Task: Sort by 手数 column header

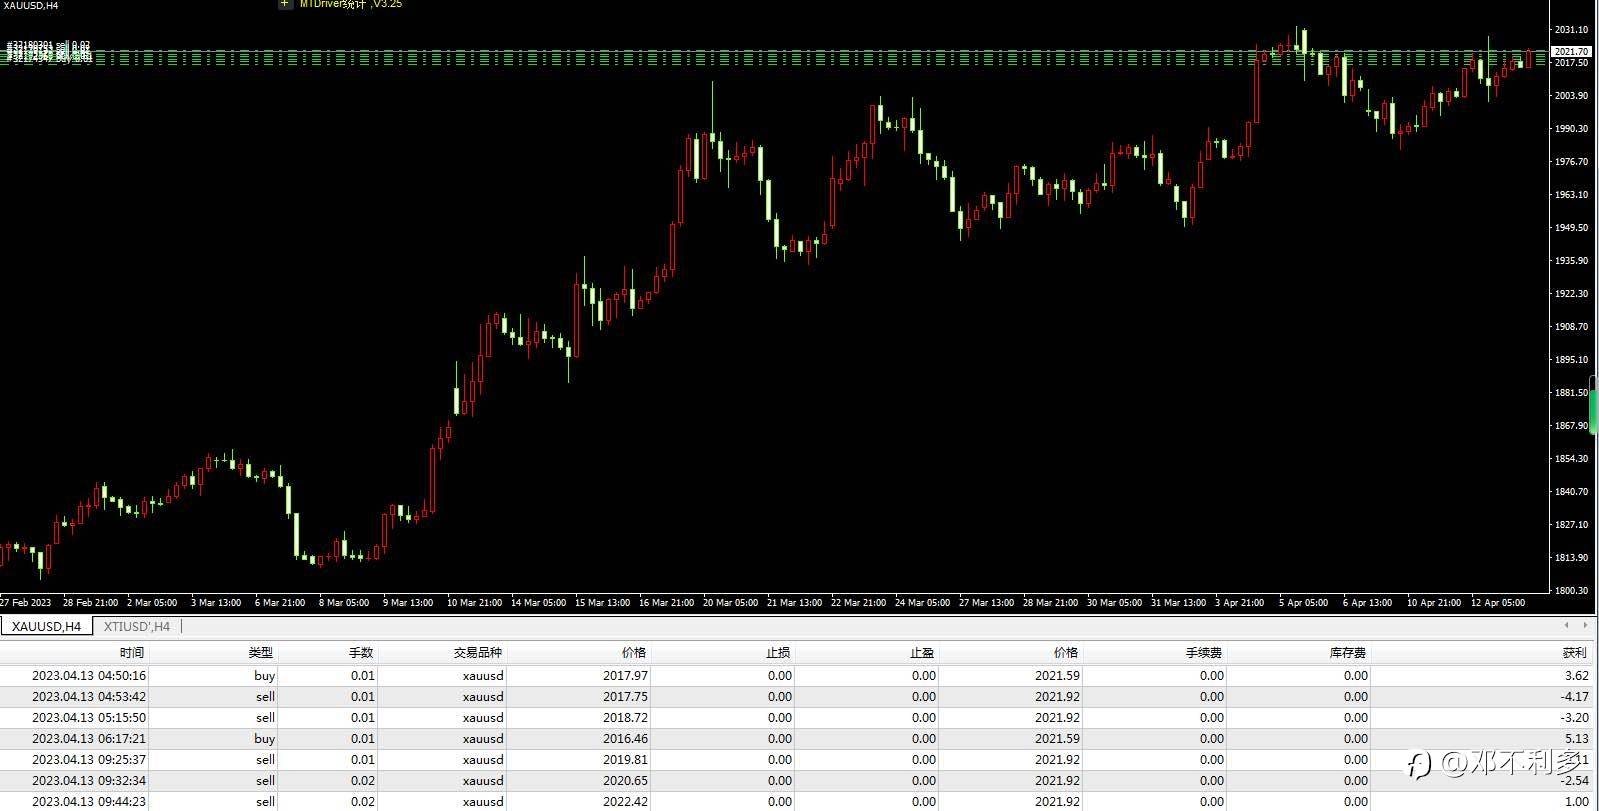Action: pyautogui.click(x=361, y=652)
